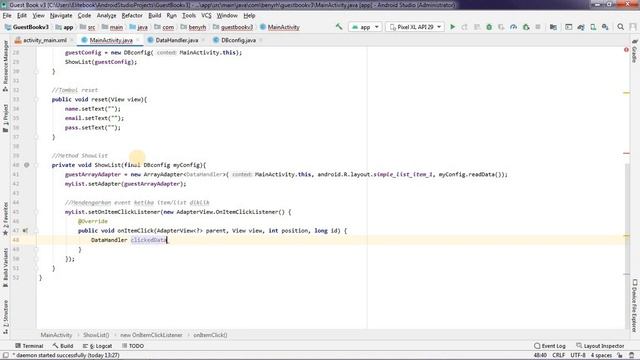Open Device File Explorer side panel

pos(635,305)
